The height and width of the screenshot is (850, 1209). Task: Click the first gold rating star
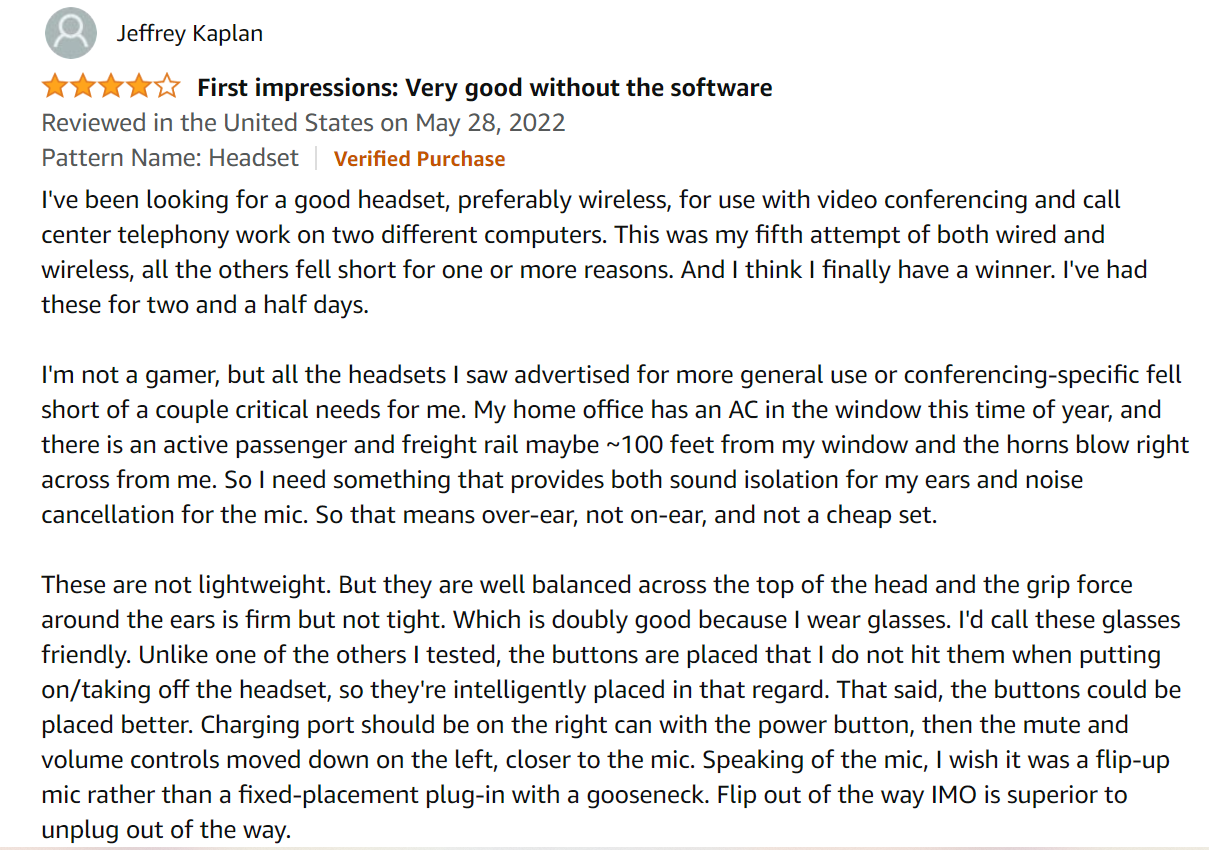(55, 87)
